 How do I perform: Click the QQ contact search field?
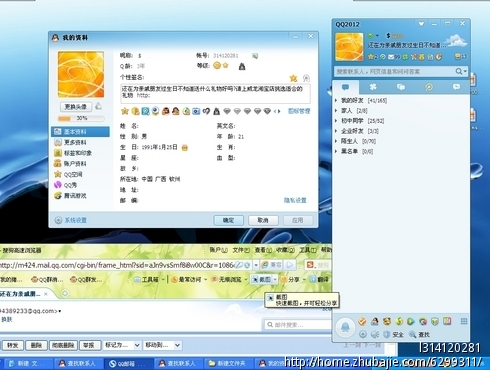pos(395,71)
